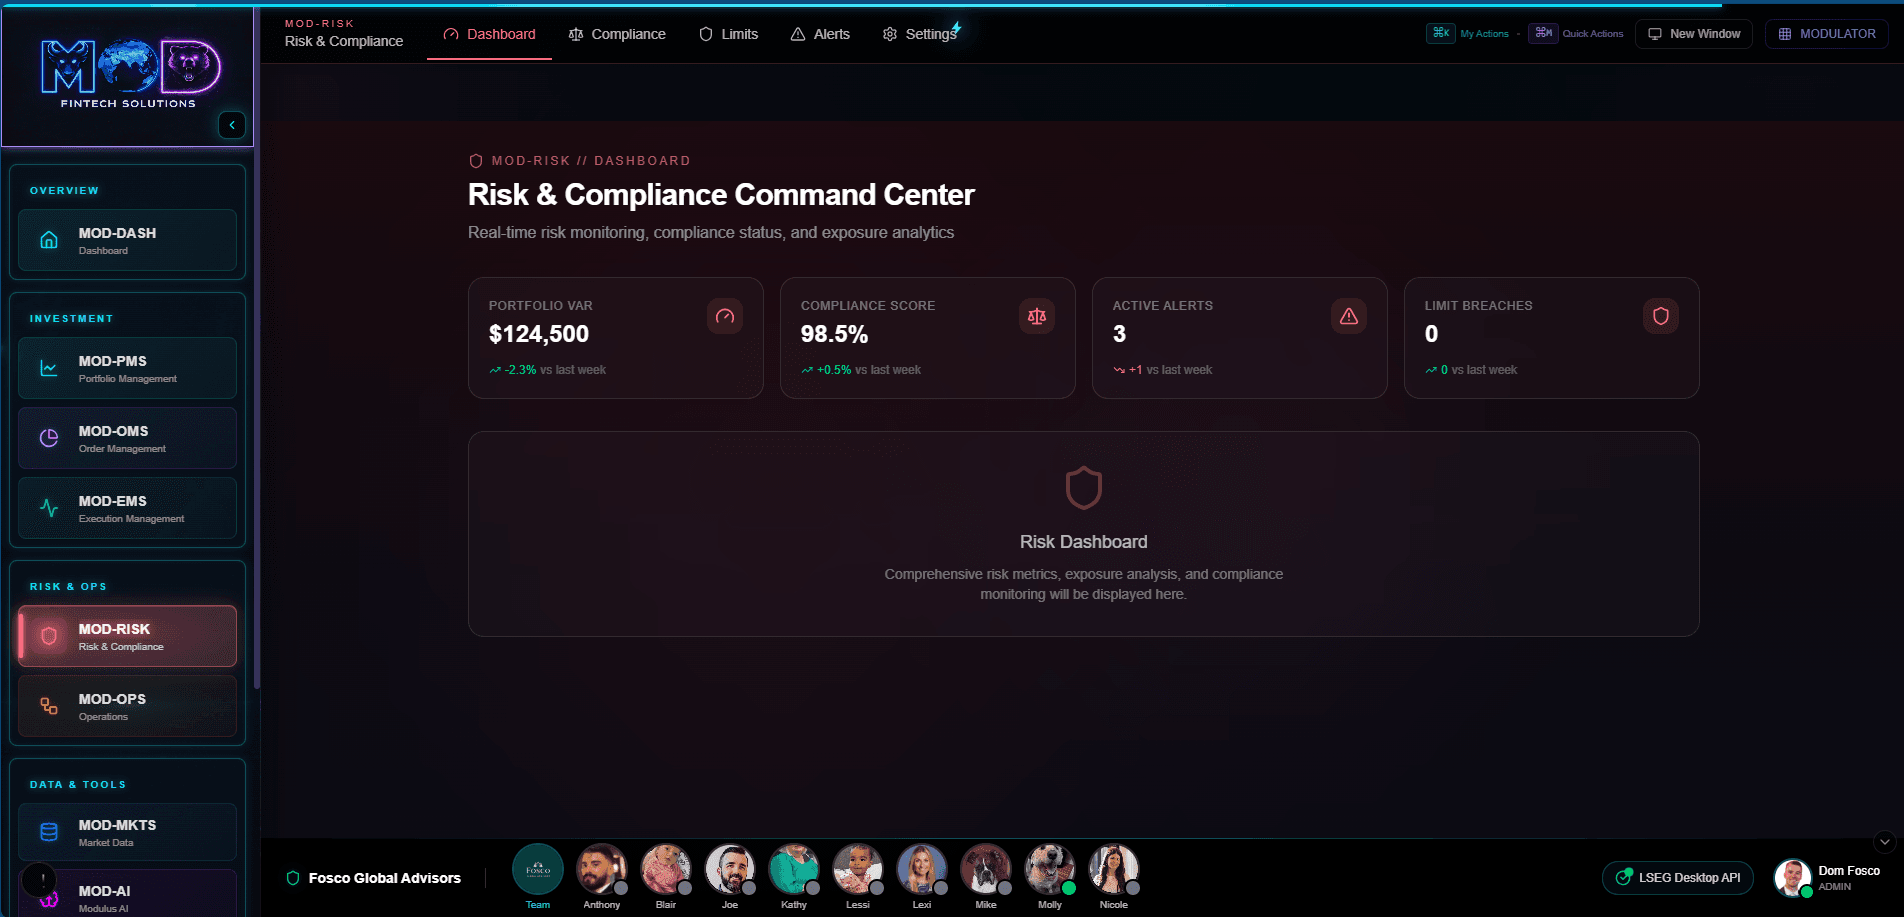
Task: Select the Team avatar for Fosco
Action: point(538,869)
